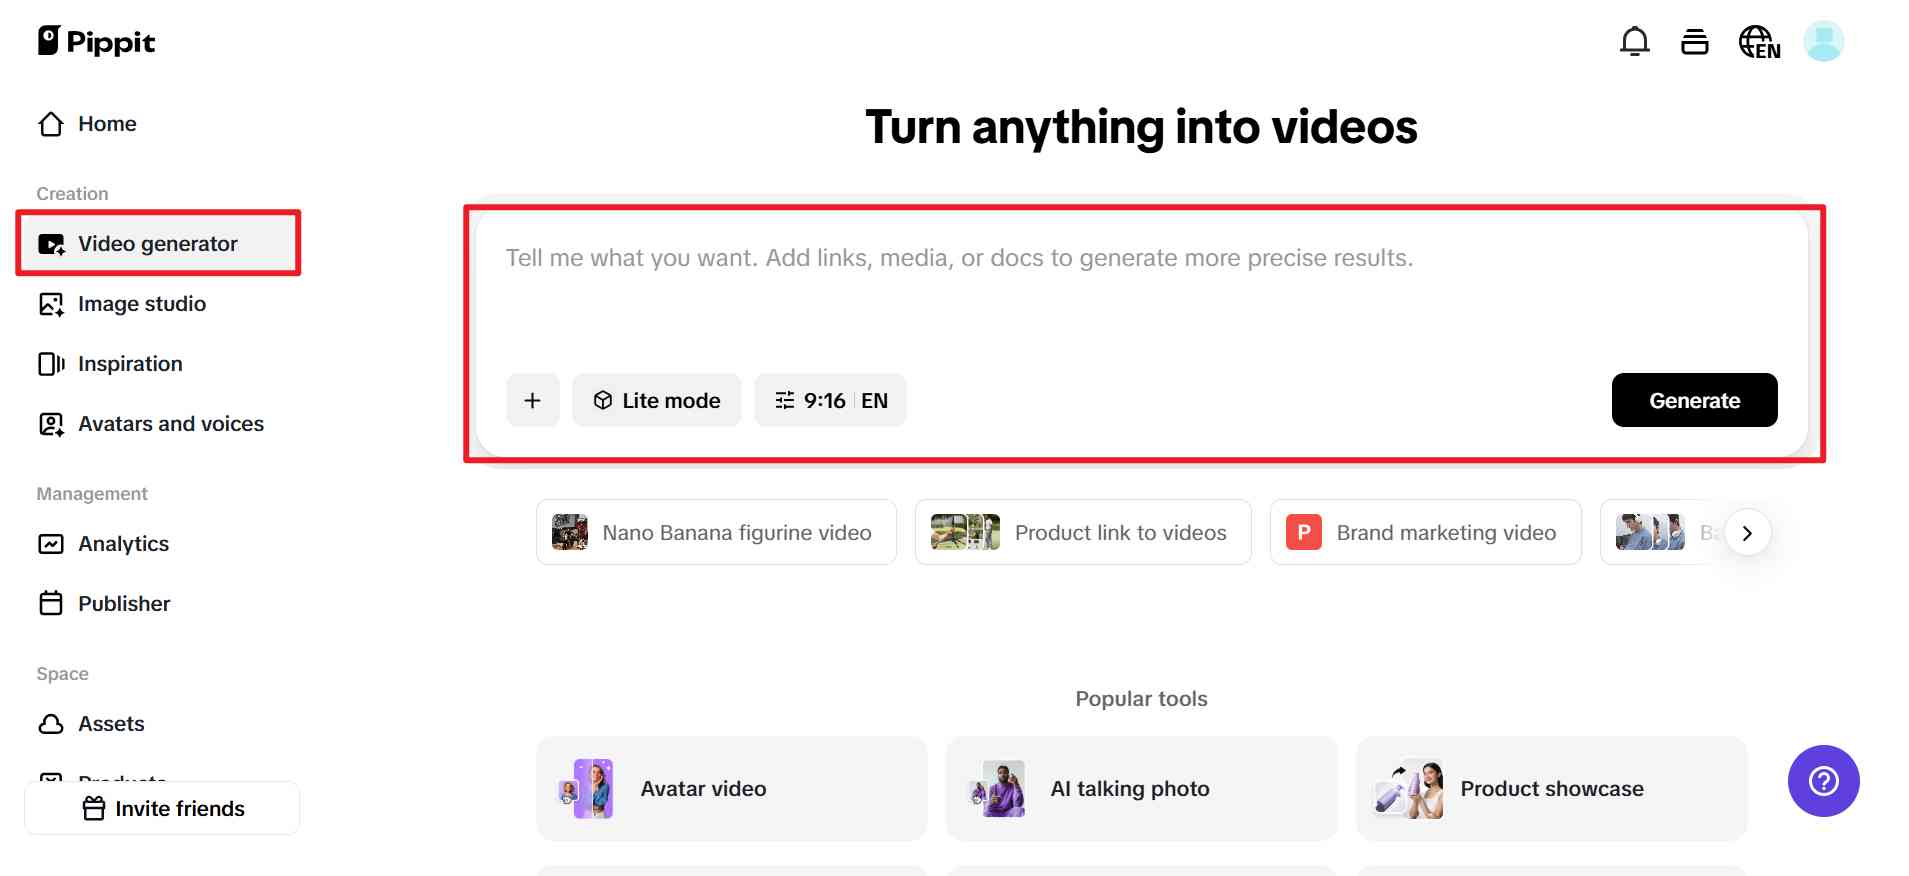
Task: Click the Invite friends button
Action: pos(162,808)
